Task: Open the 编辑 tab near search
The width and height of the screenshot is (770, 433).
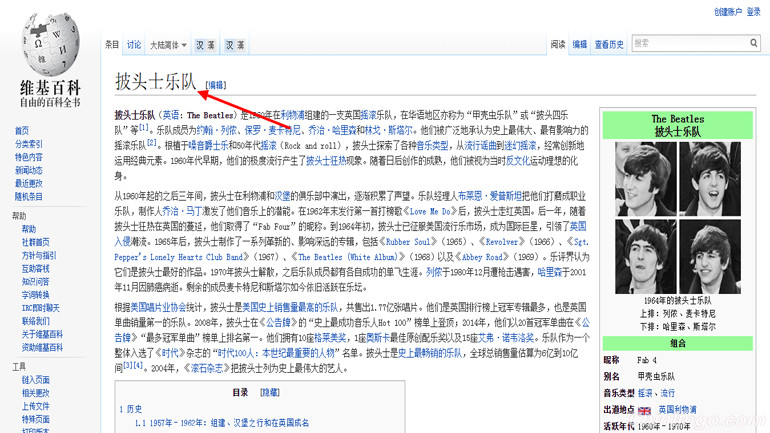Action: click(x=580, y=44)
